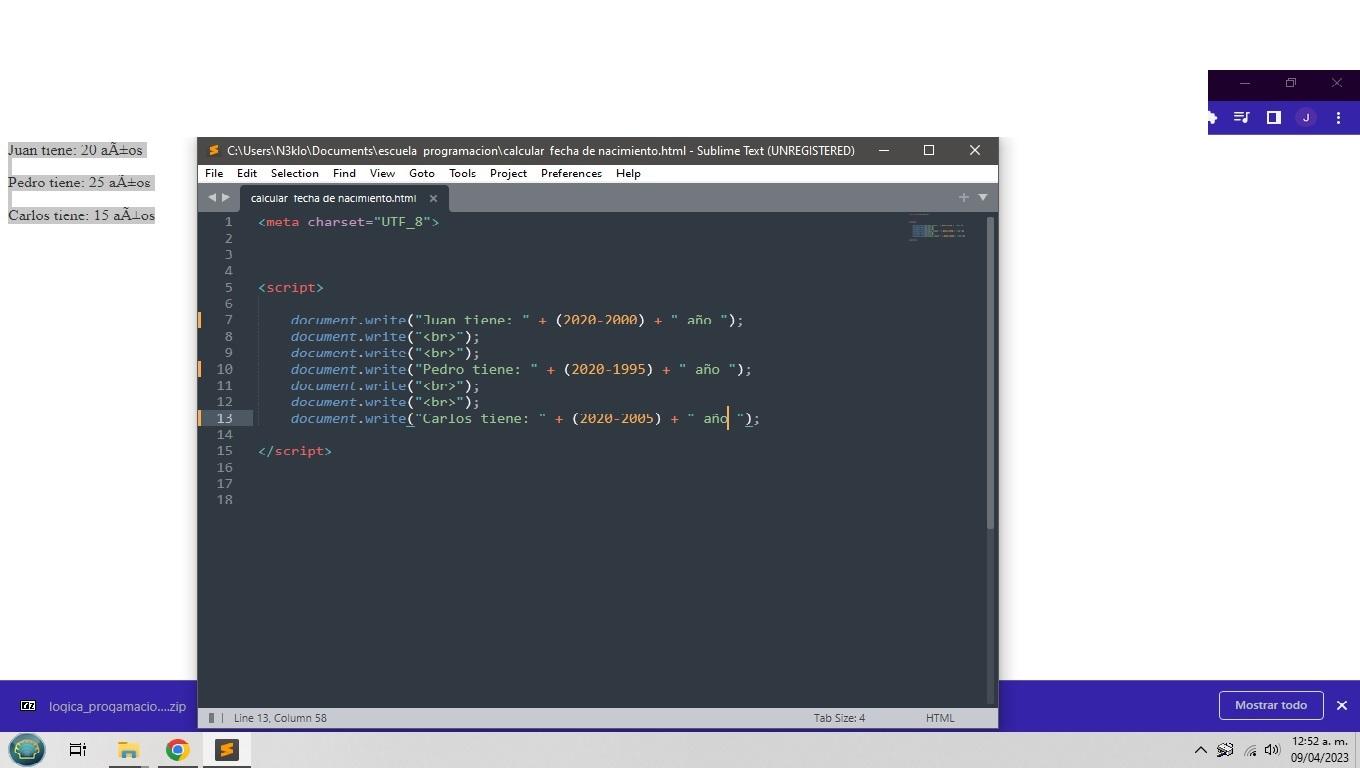Click line number 13 in gutter
The width and height of the screenshot is (1360, 768).
click(x=225, y=418)
